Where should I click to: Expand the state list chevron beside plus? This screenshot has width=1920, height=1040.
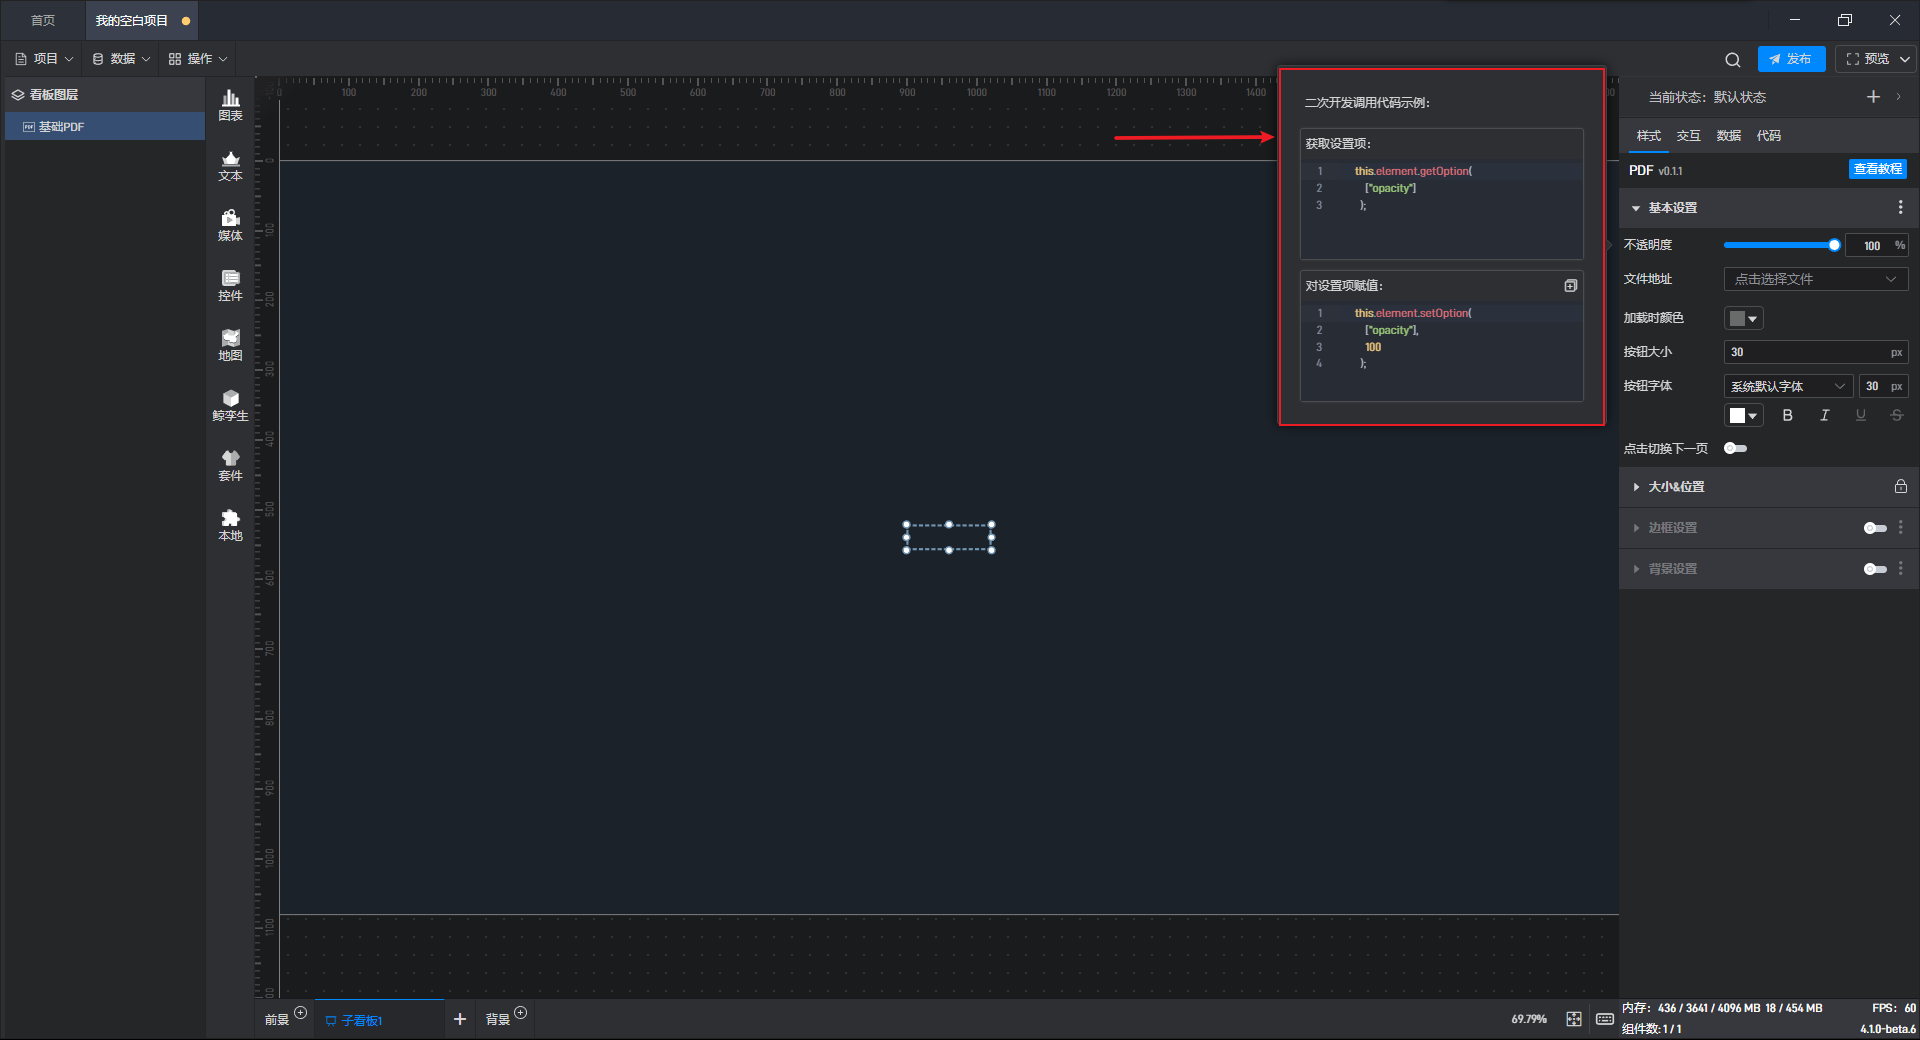[x=1898, y=97]
